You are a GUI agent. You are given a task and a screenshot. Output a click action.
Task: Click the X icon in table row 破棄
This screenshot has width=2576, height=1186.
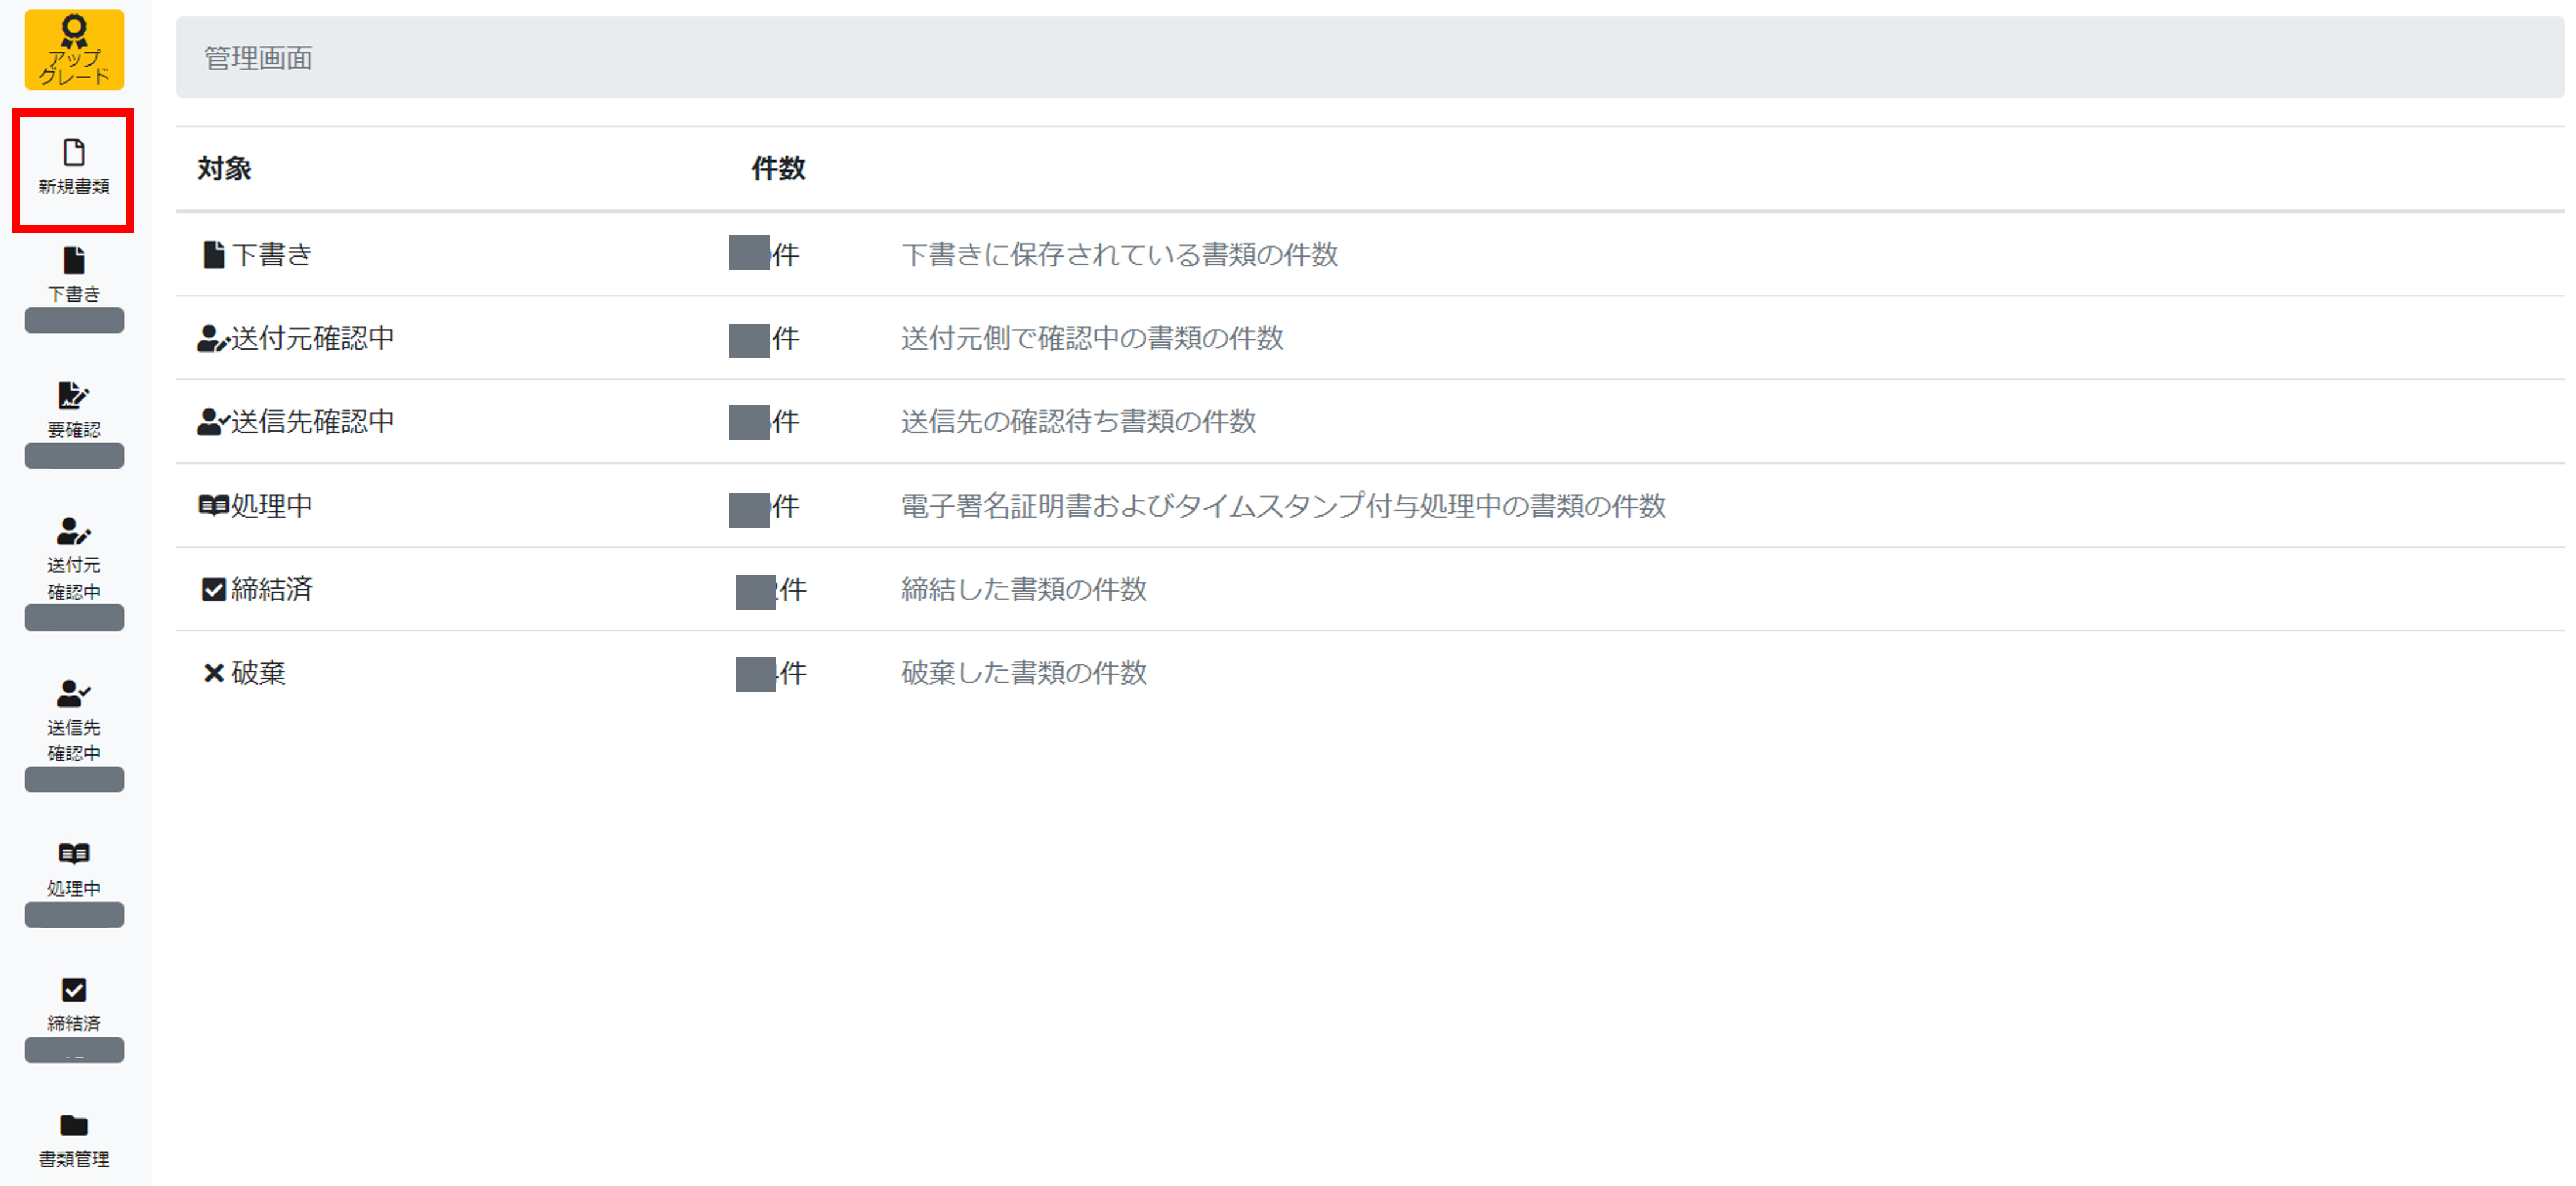click(213, 673)
